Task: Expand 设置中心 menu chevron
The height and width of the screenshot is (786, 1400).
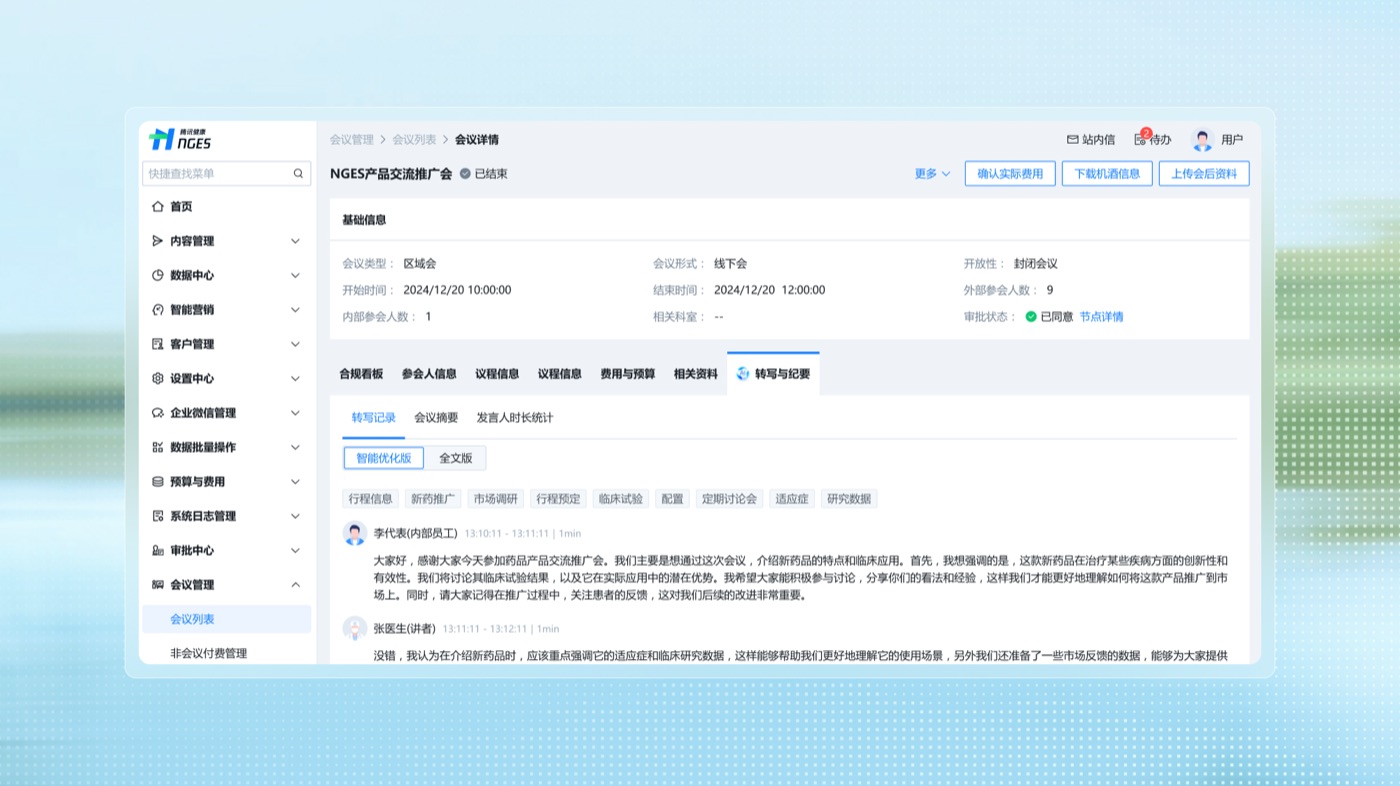Action: [x=295, y=378]
